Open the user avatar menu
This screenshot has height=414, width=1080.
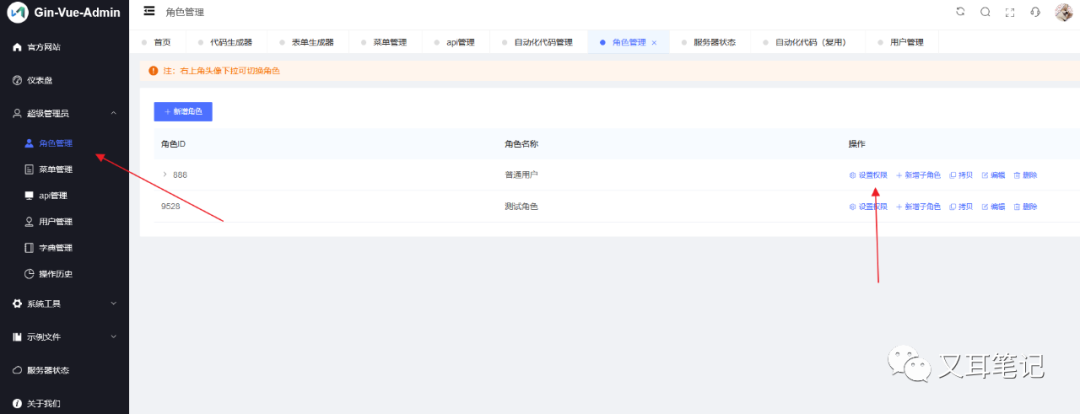point(1064,12)
